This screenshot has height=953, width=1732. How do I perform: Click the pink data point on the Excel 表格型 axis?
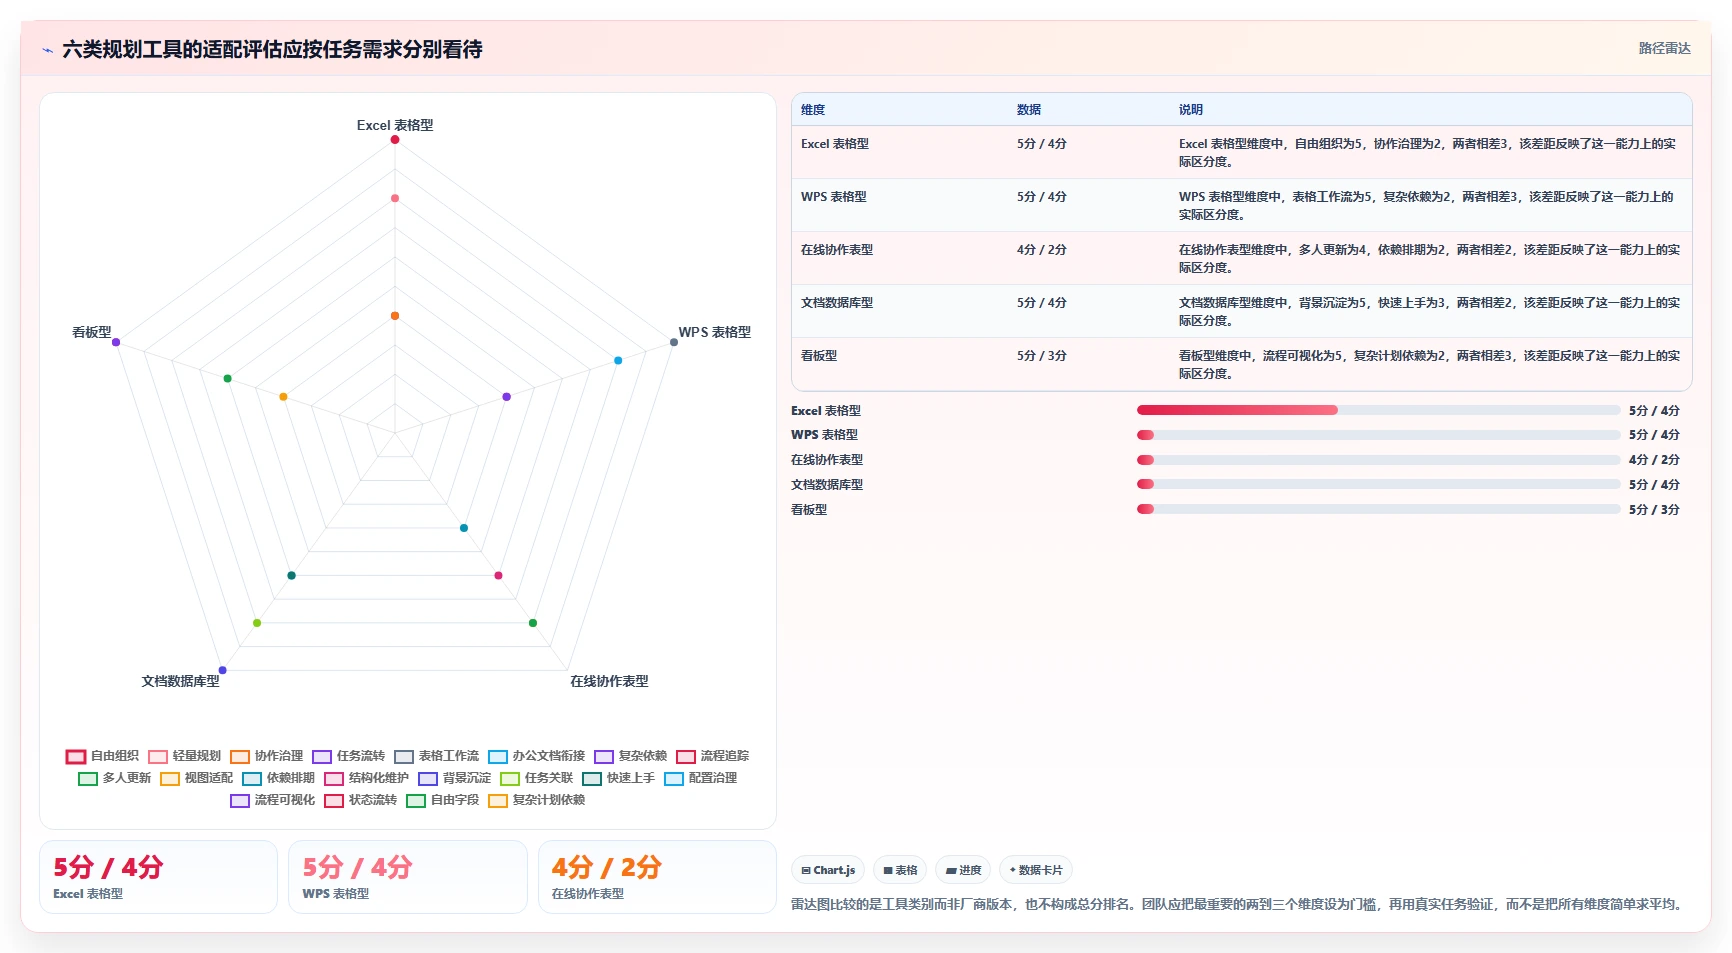point(395,198)
